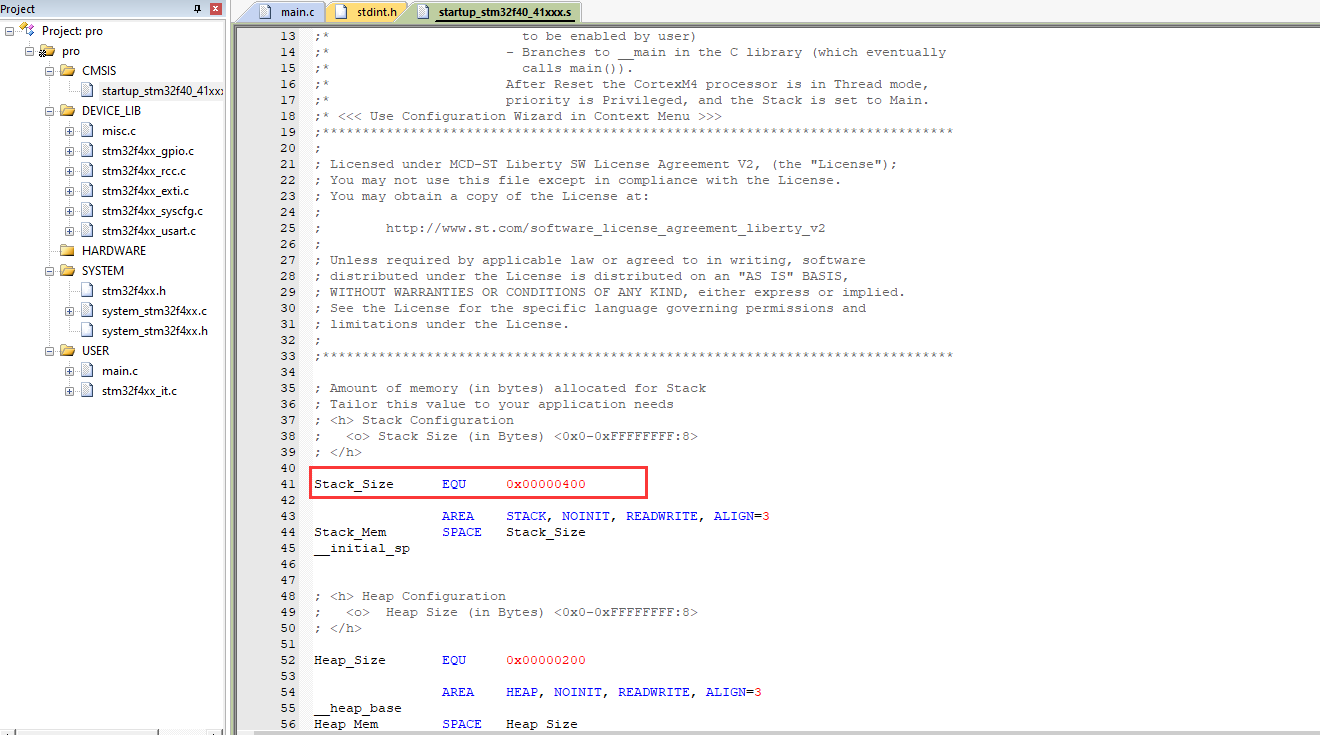Screen dimensions: 1320x735
Task: Click the stm32f4xx_gpio.c file icon
Action: [87, 151]
